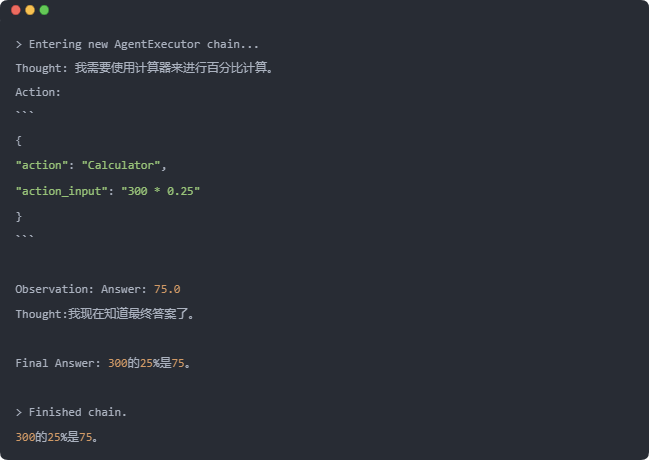Click the last output line '300的25%是75。'
This screenshot has width=649, height=460.
57,437
